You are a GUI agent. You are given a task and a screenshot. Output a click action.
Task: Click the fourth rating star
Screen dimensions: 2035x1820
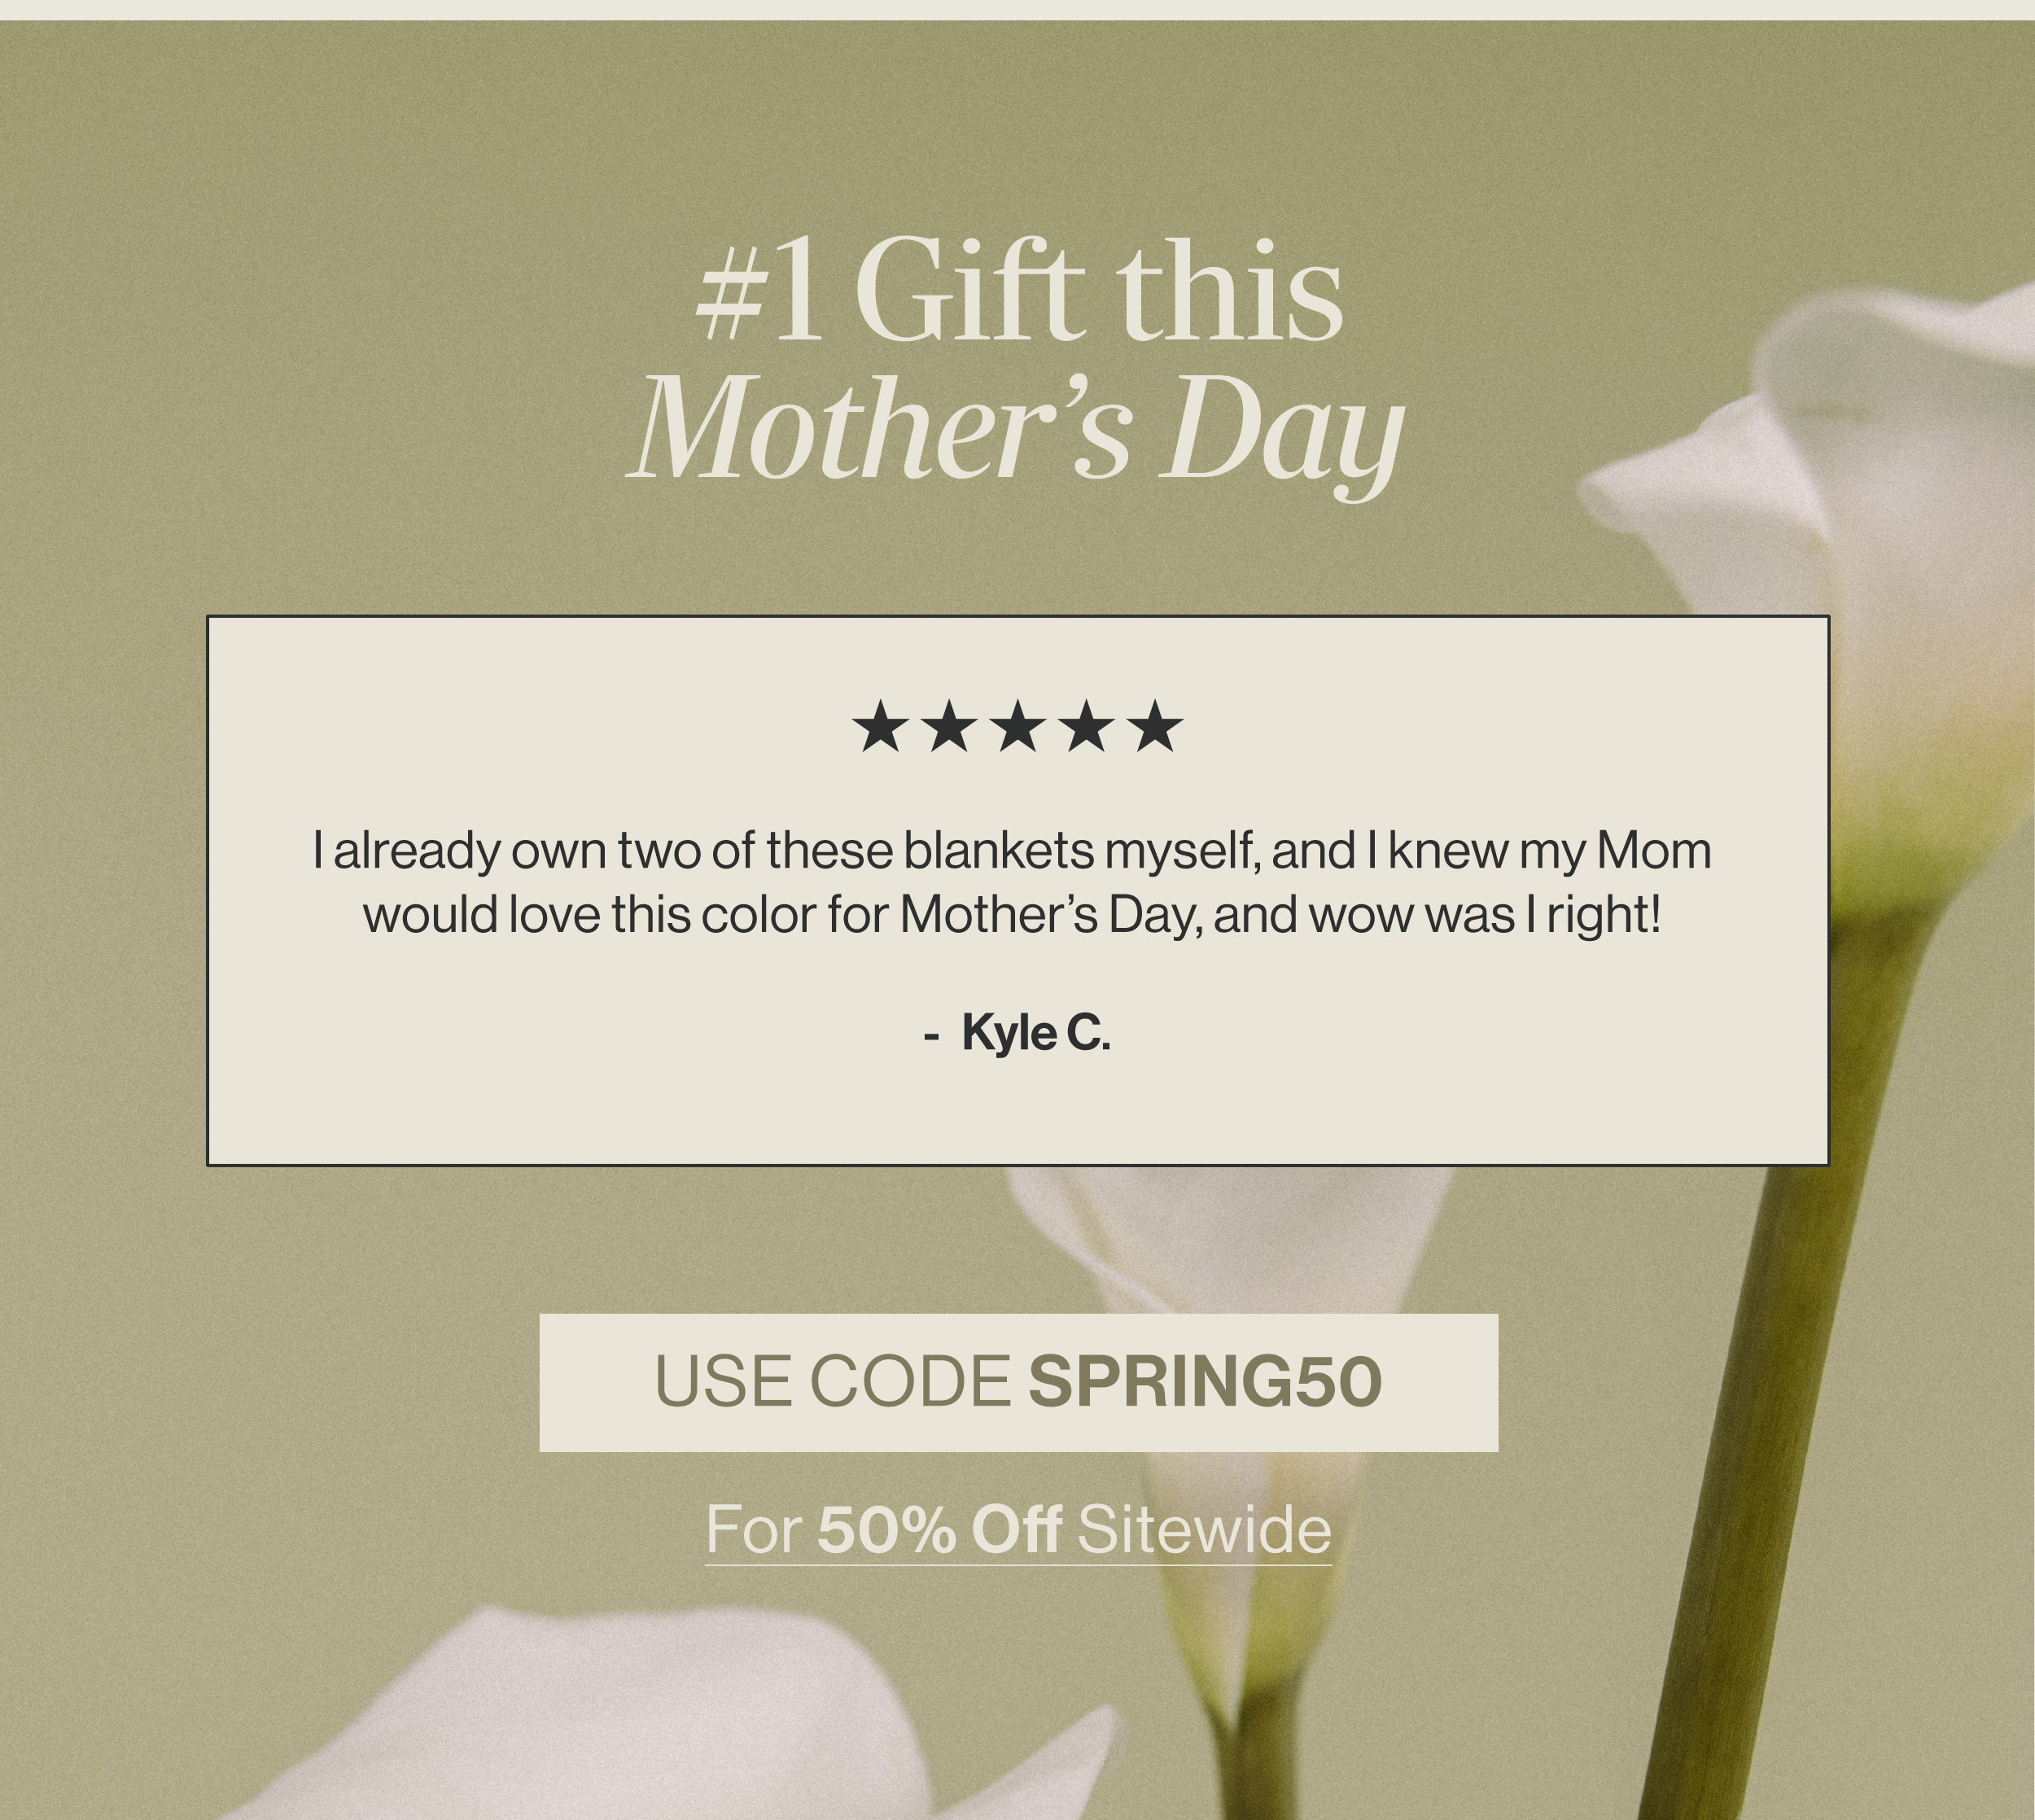[x=1087, y=727]
